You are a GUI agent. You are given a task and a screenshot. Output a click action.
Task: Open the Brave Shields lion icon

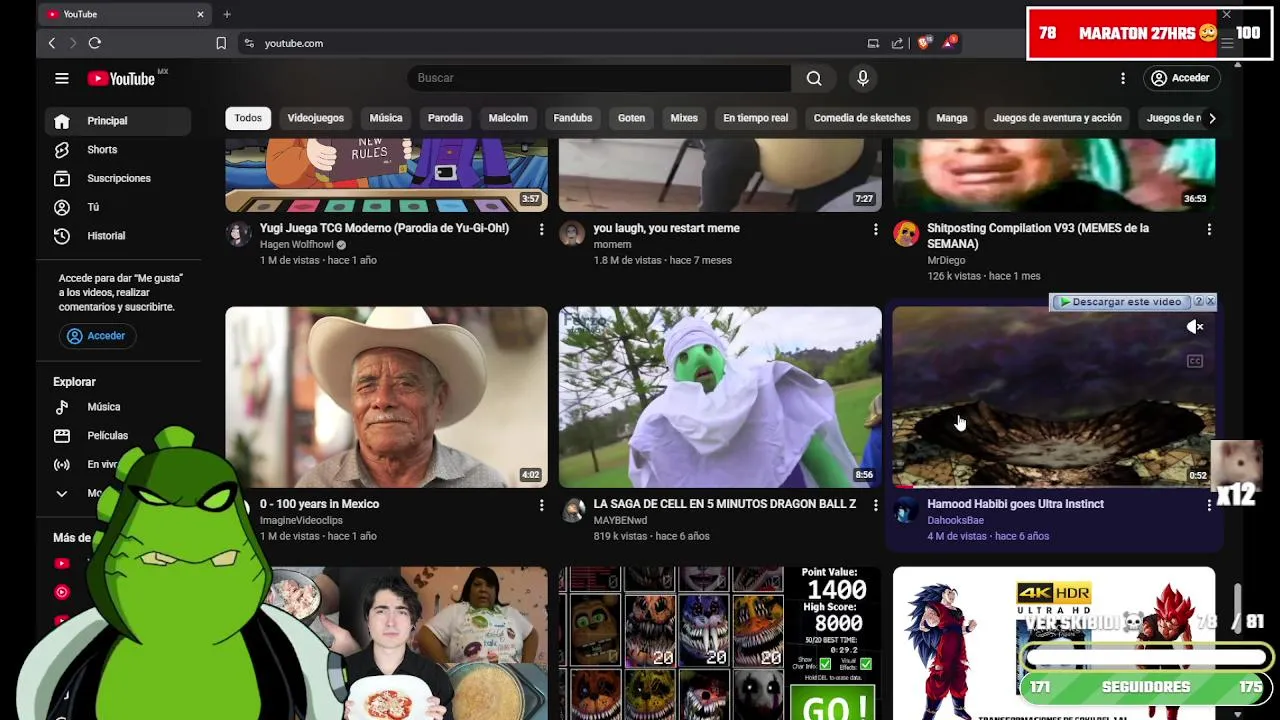click(923, 43)
